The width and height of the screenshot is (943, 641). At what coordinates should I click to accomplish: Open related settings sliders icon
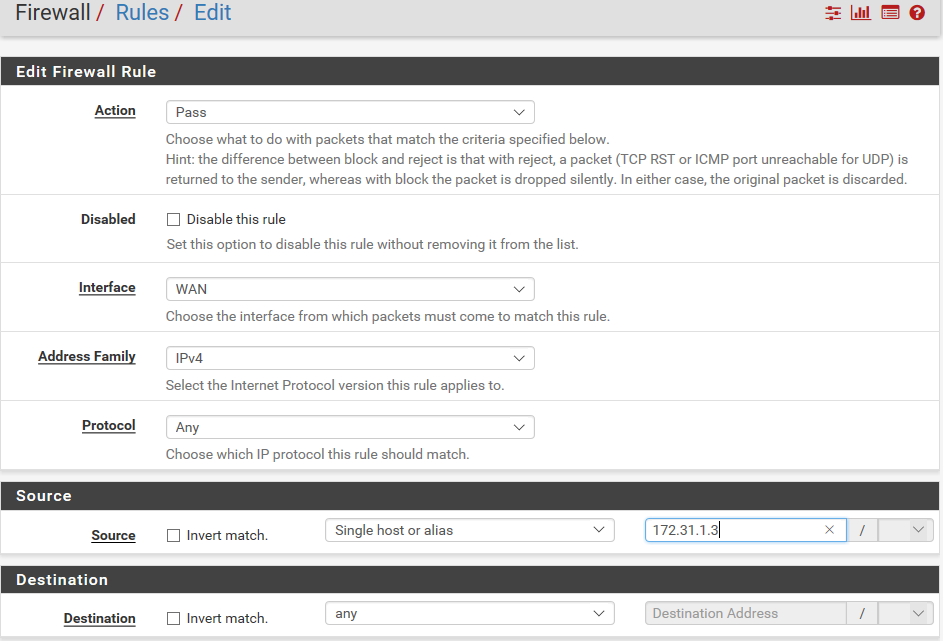[833, 13]
